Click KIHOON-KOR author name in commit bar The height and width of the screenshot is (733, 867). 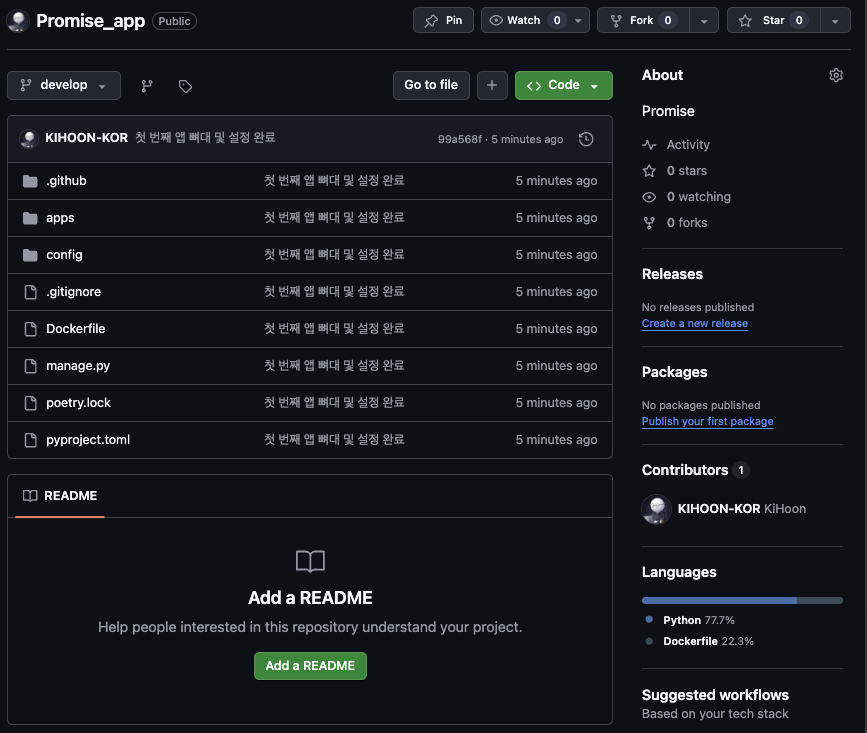tap(86, 138)
